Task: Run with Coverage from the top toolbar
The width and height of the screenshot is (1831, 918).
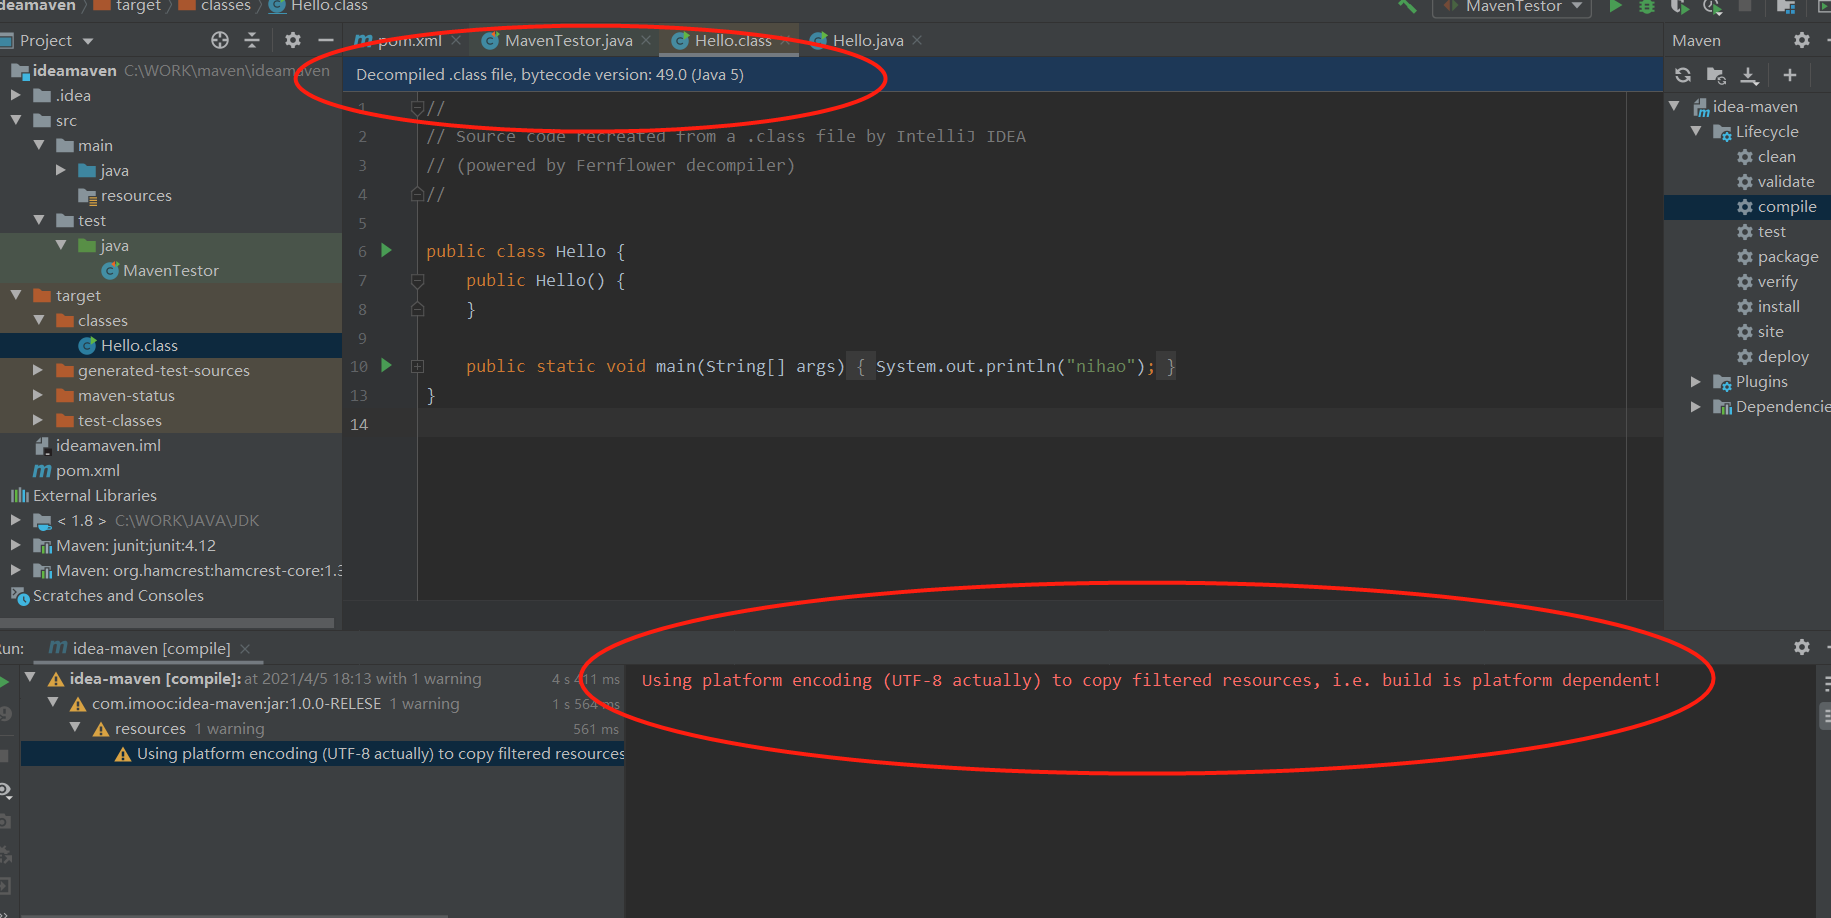Action: coord(1680,6)
